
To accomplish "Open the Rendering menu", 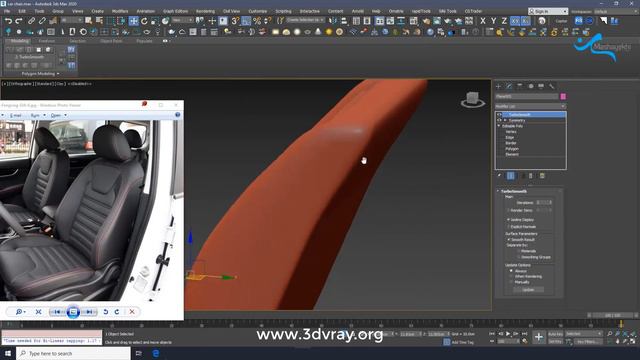I will pyautogui.click(x=205, y=11).
